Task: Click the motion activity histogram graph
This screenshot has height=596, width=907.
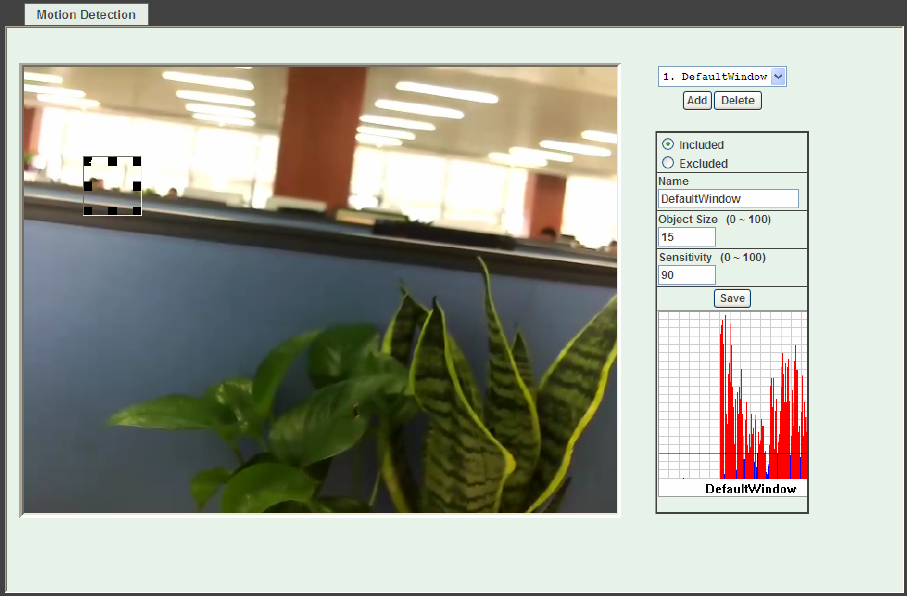Action: pyautogui.click(x=732, y=395)
